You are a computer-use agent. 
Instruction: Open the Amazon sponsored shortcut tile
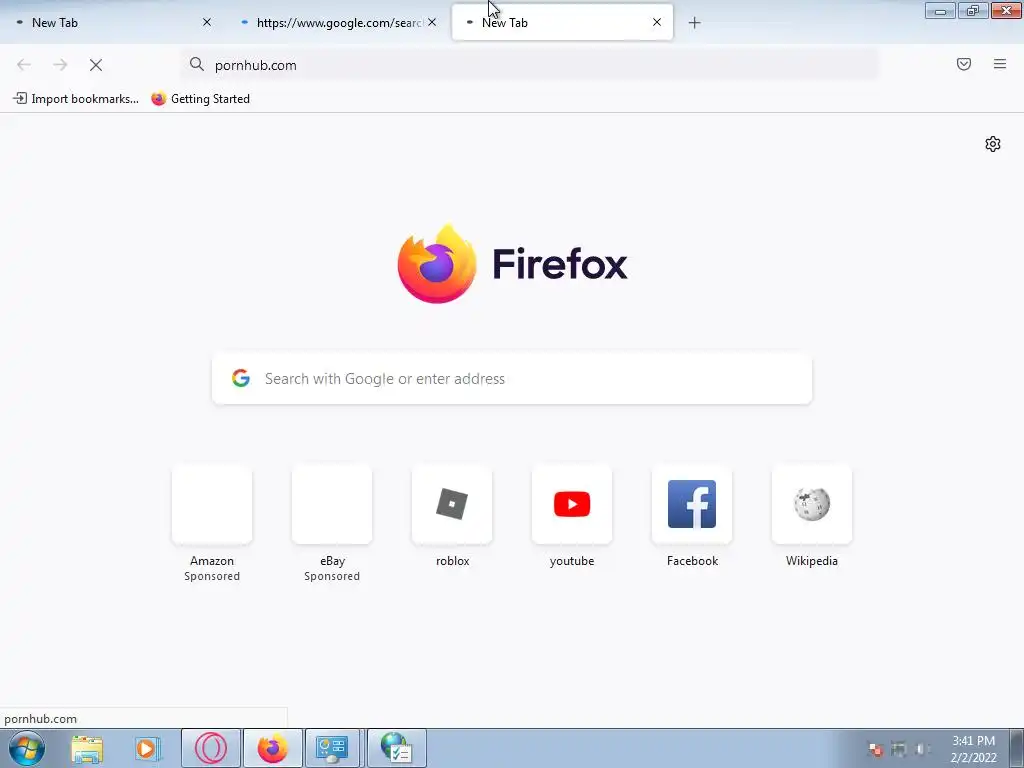tap(212, 504)
